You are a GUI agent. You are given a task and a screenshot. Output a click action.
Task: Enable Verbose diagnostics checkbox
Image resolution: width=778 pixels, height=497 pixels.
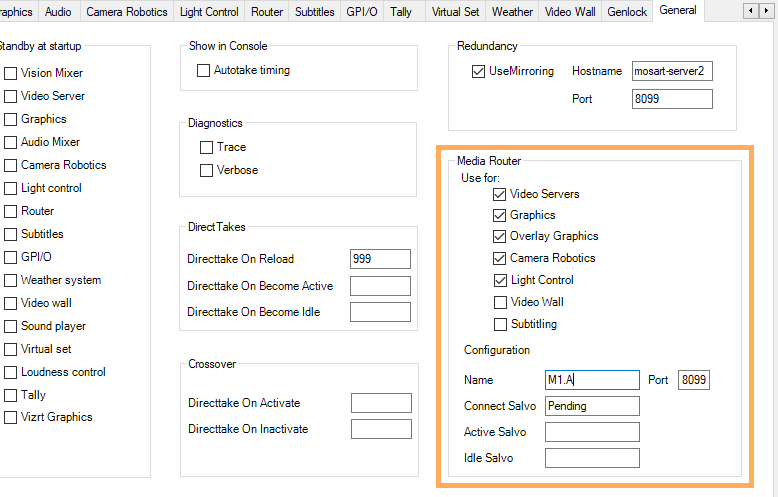click(207, 170)
